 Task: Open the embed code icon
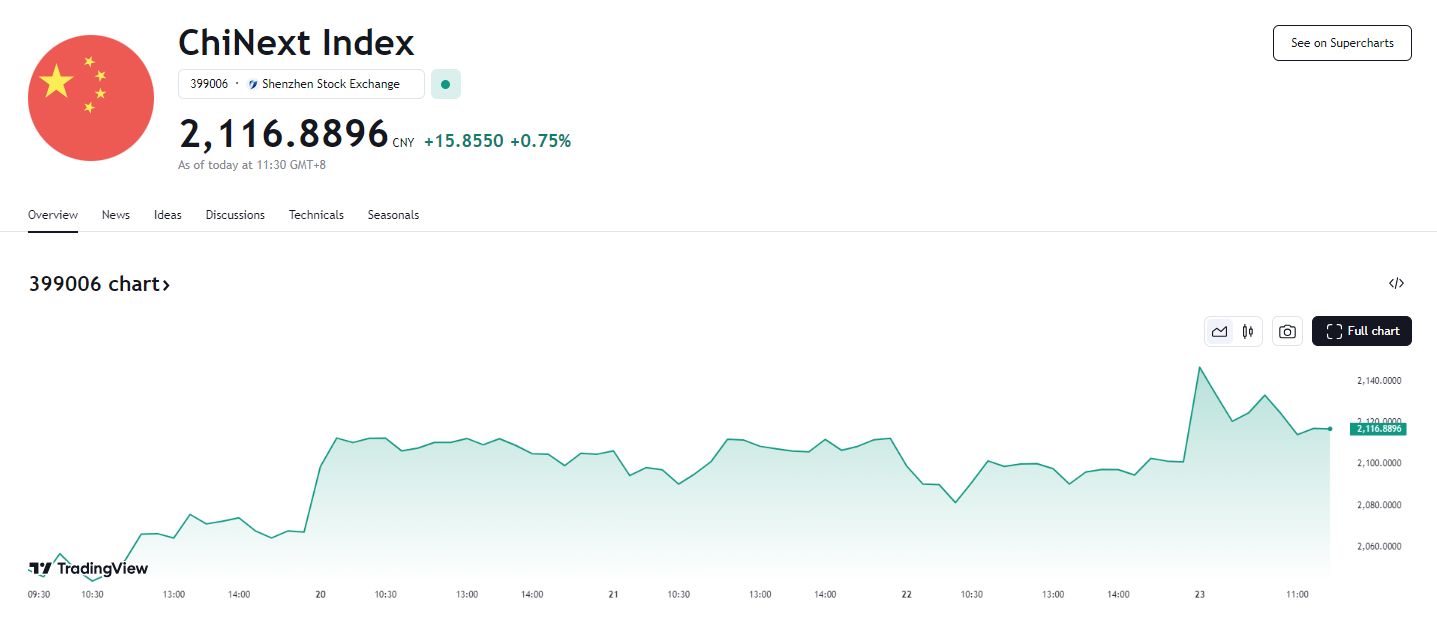1396,284
